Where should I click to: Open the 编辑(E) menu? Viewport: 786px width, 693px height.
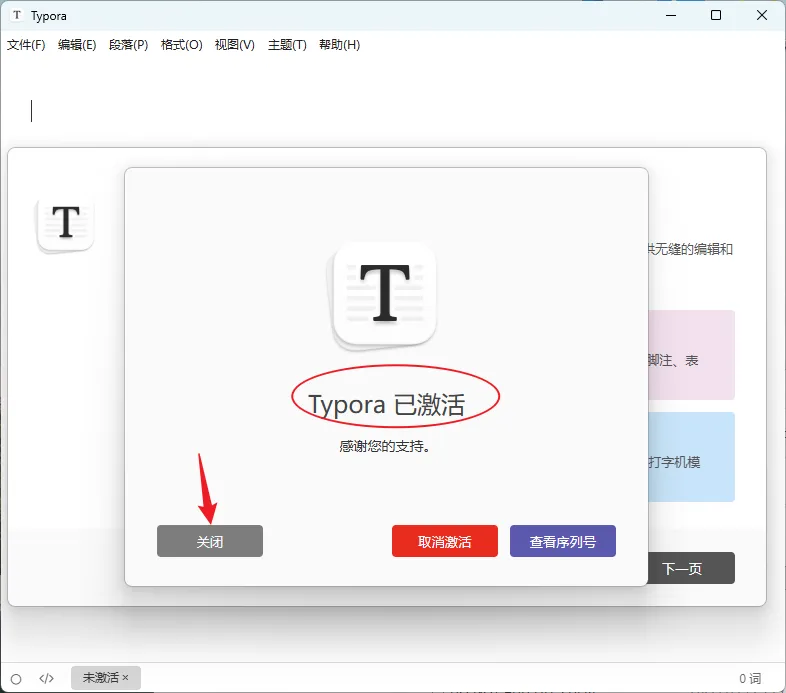[x=77, y=45]
